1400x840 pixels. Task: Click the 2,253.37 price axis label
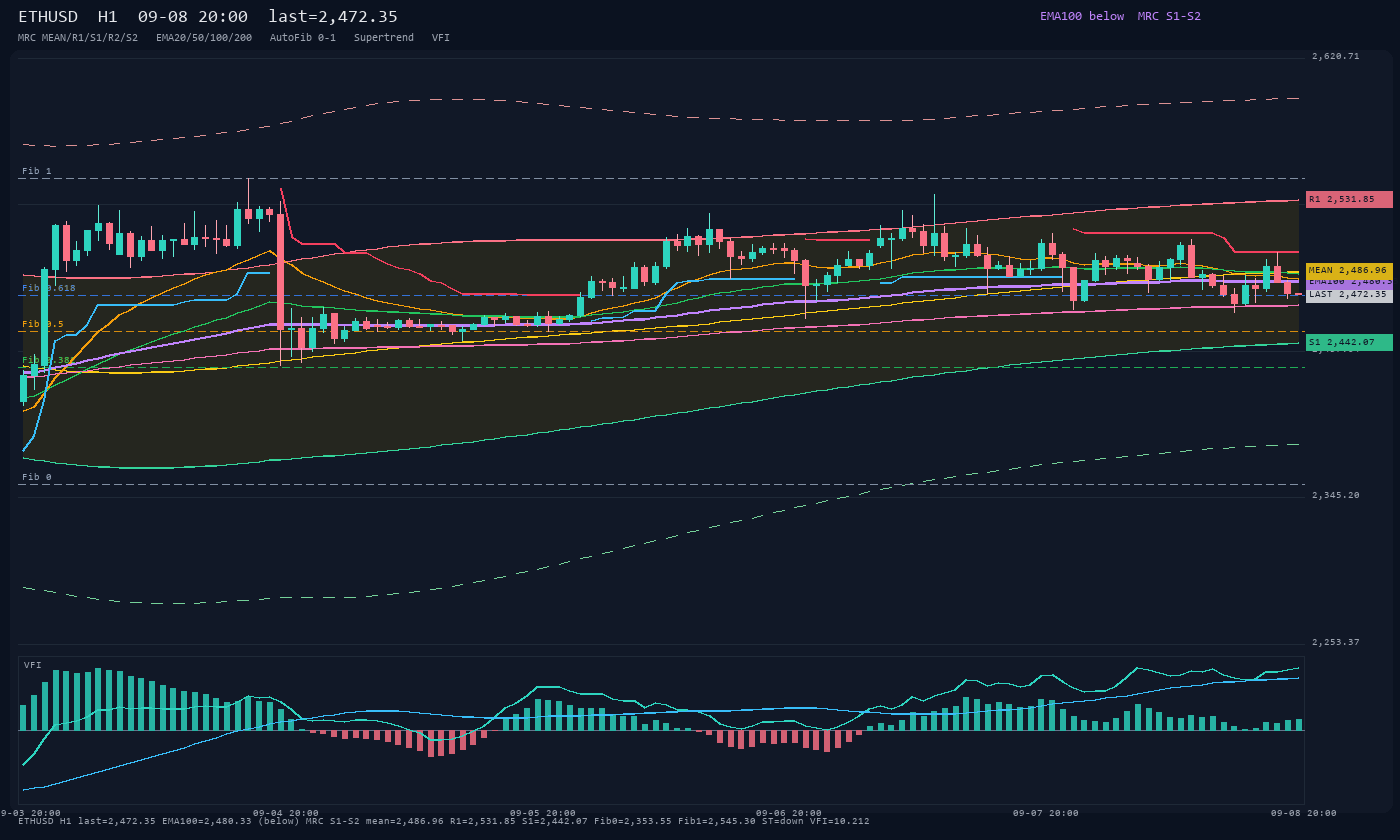pos(1336,642)
